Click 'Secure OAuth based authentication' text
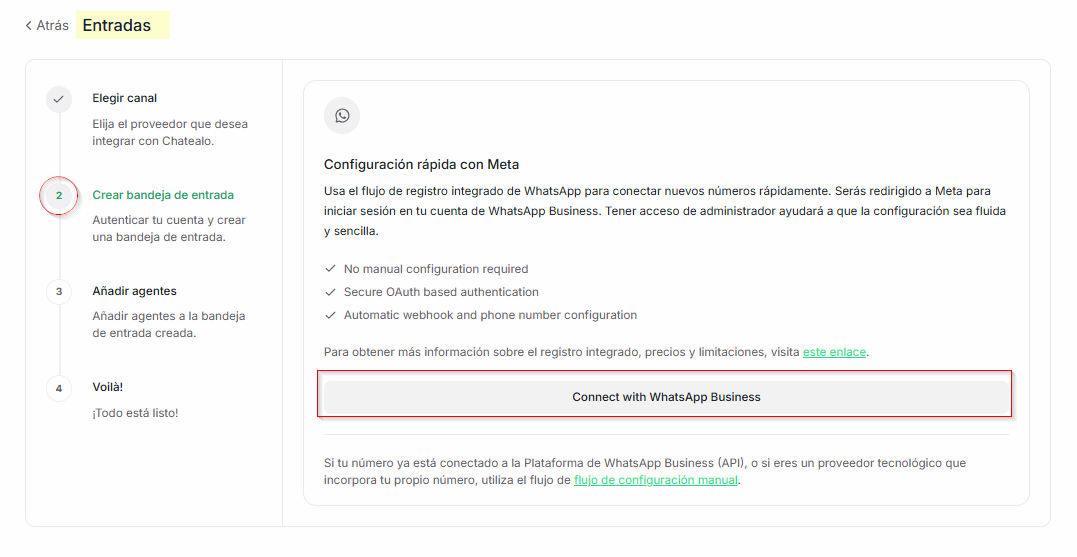This screenshot has height=557, width=1077. 441,292
